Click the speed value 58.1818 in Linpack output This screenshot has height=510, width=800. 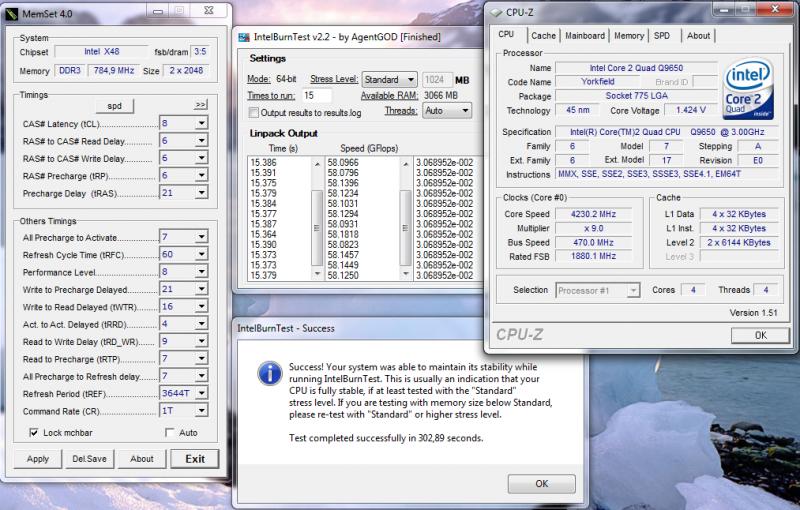[x=343, y=234]
